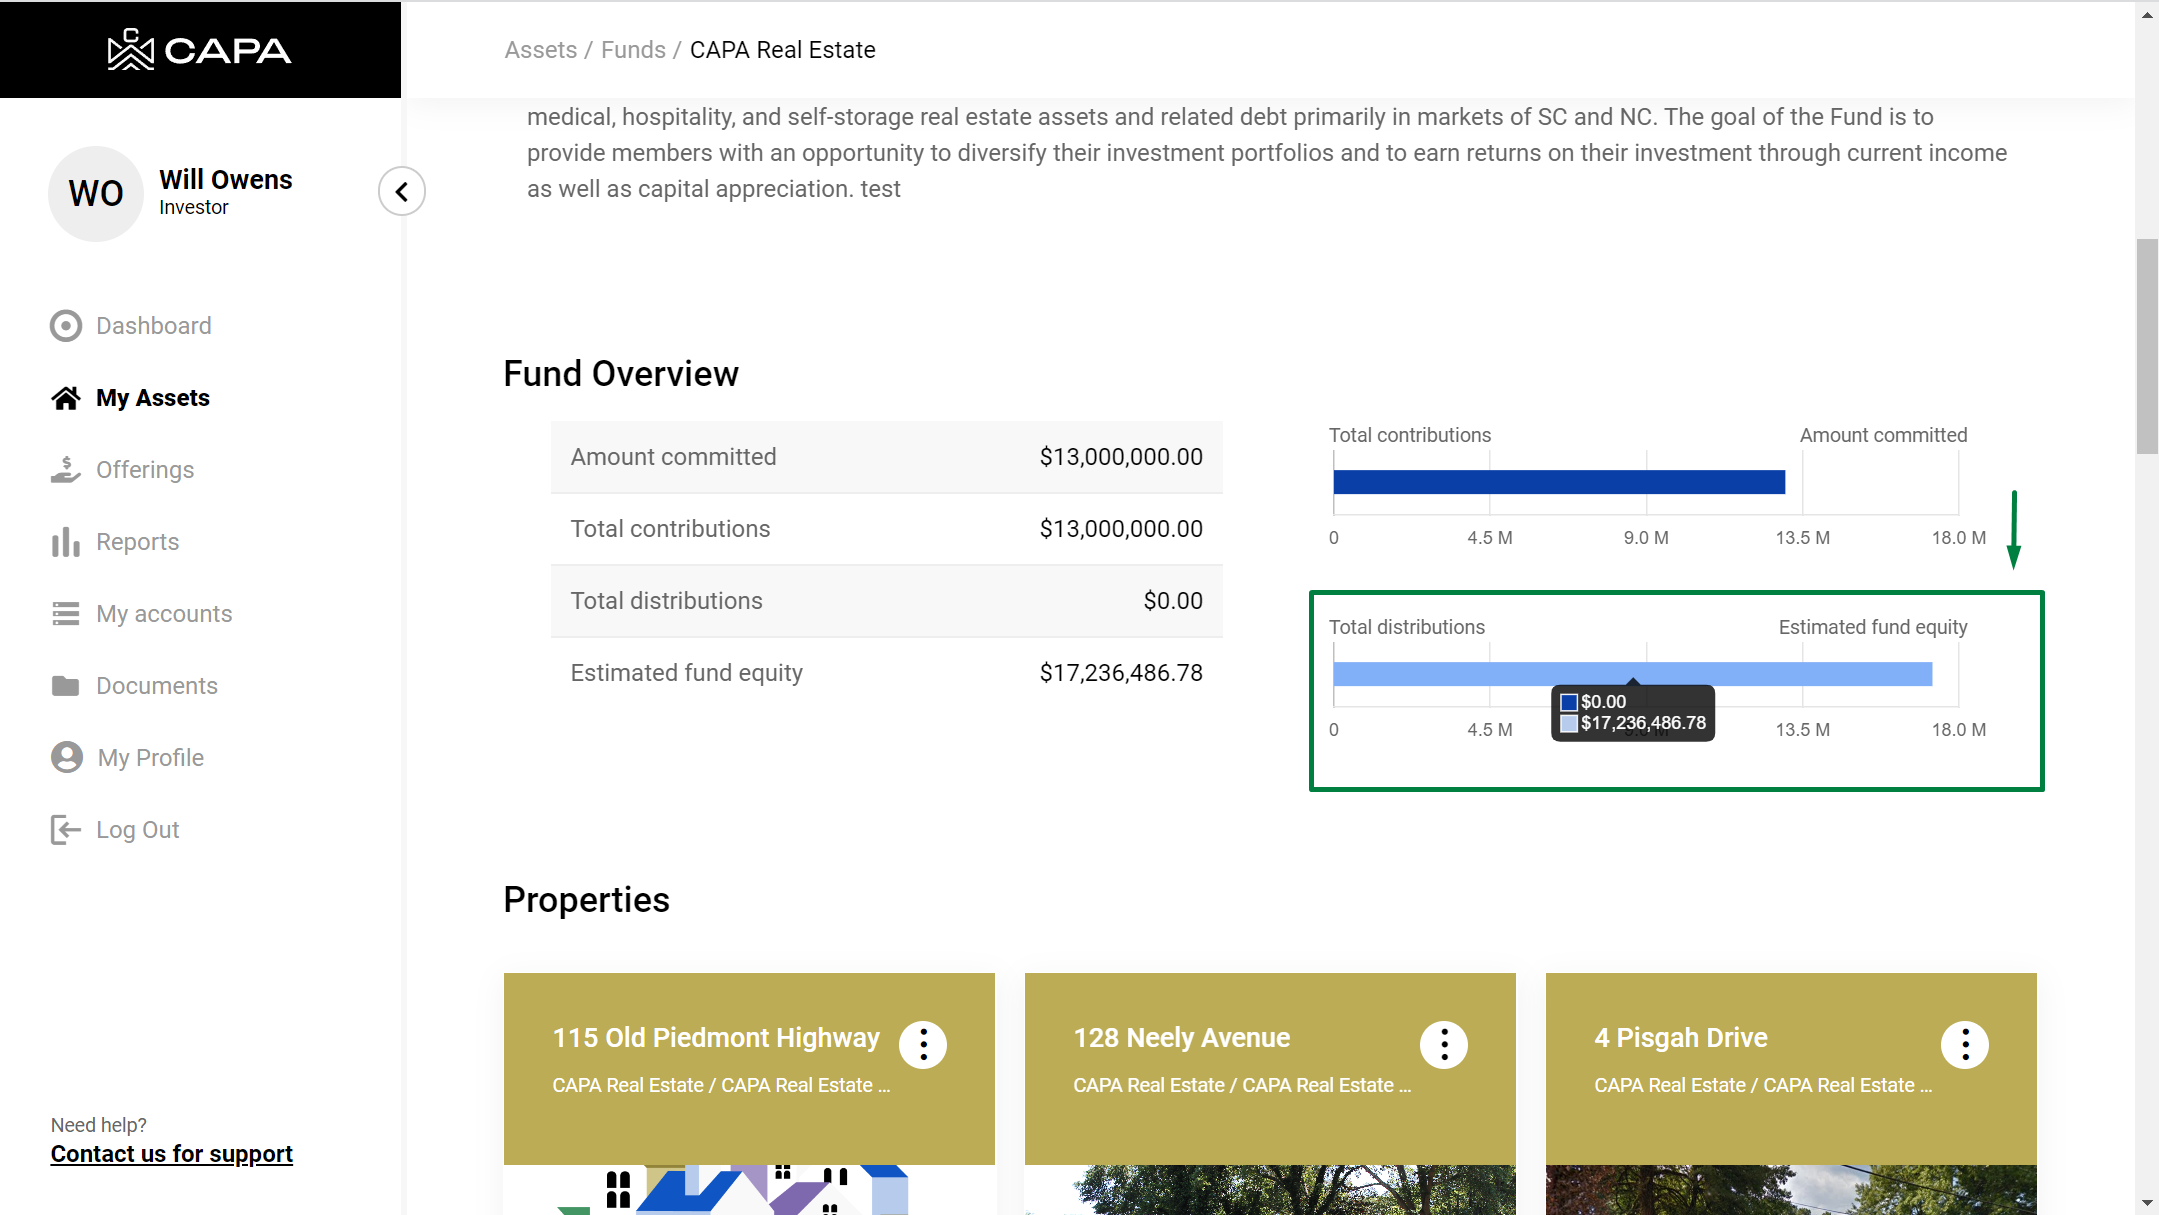This screenshot has width=2159, height=1215.
Task: Click the CAPA logo in header
Action: click(x=200, y=50)
